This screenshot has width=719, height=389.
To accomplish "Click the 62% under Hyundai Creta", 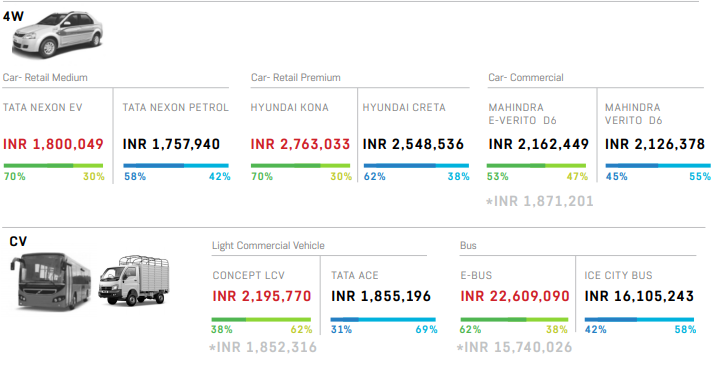I will (375, 177).
